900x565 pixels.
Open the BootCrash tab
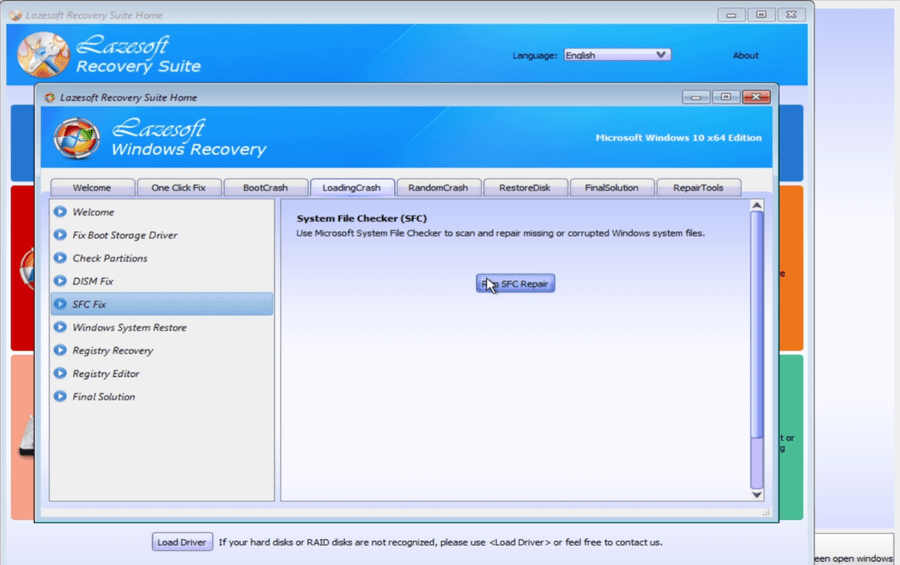(x=265, y=188)
